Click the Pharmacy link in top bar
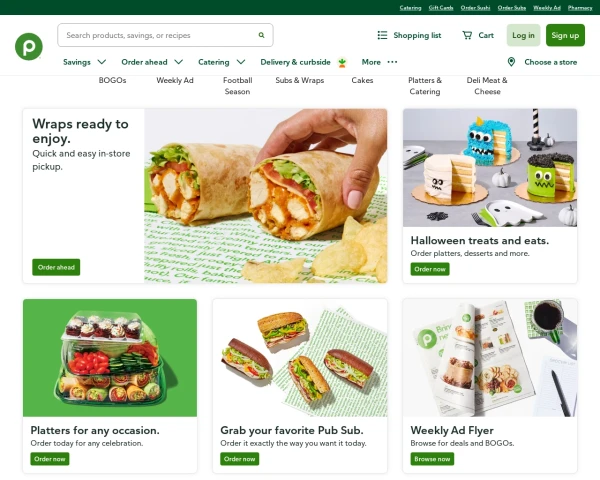 (580, 8)
